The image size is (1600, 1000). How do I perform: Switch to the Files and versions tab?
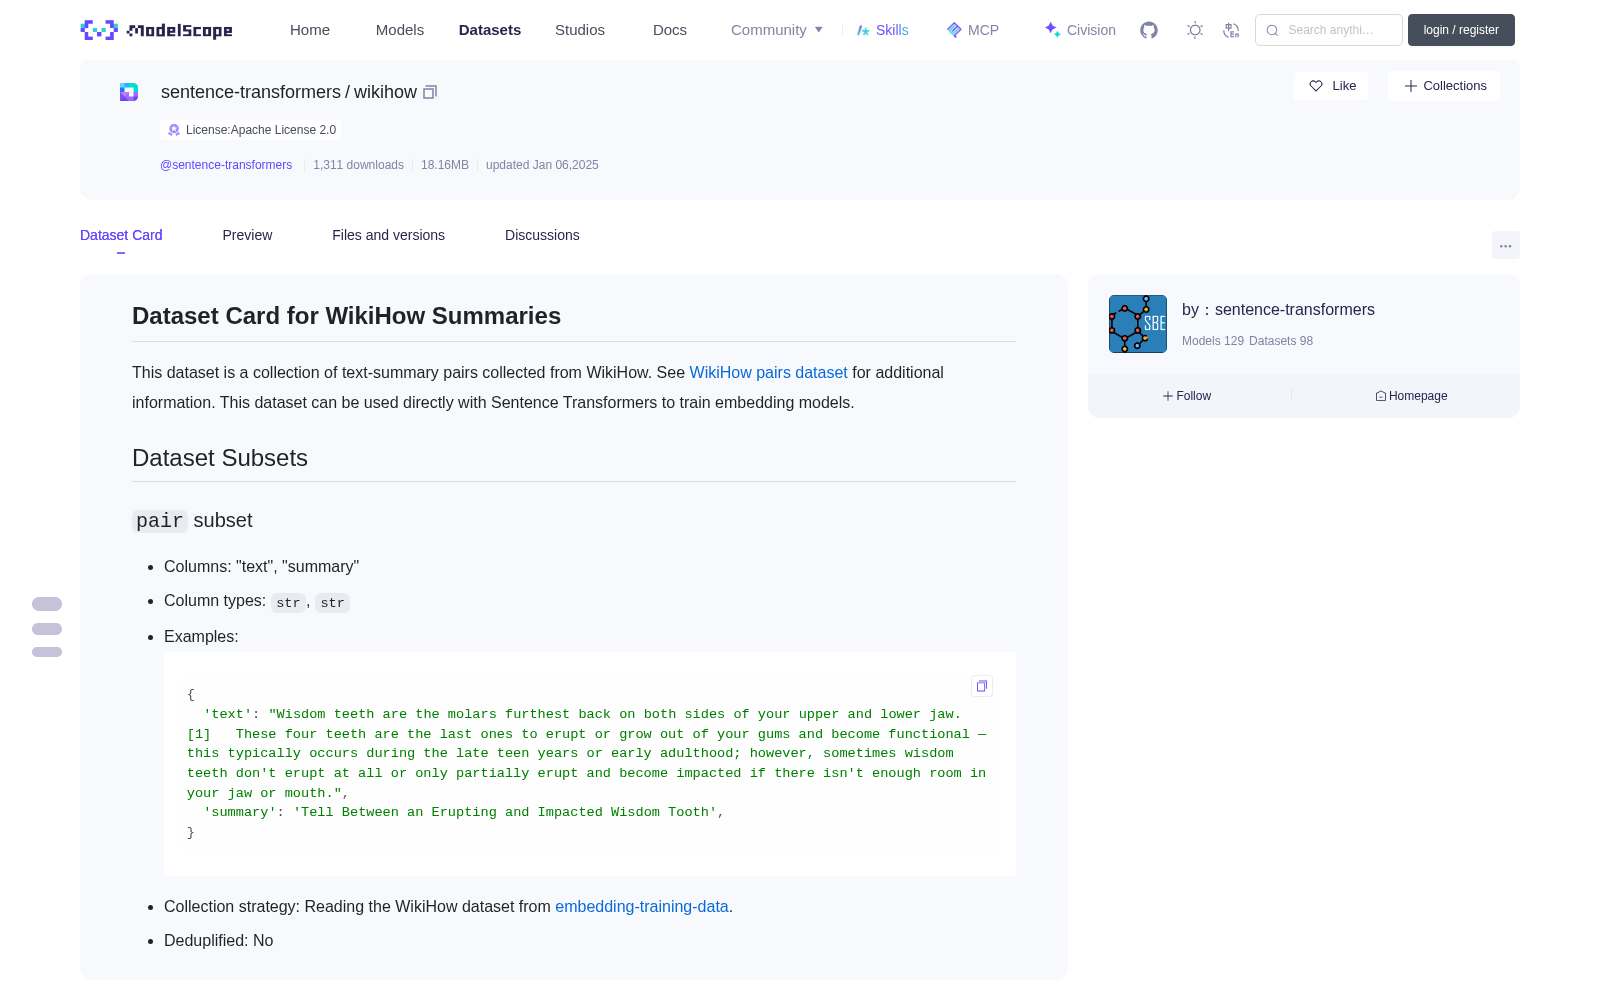(x=388, y=235)
